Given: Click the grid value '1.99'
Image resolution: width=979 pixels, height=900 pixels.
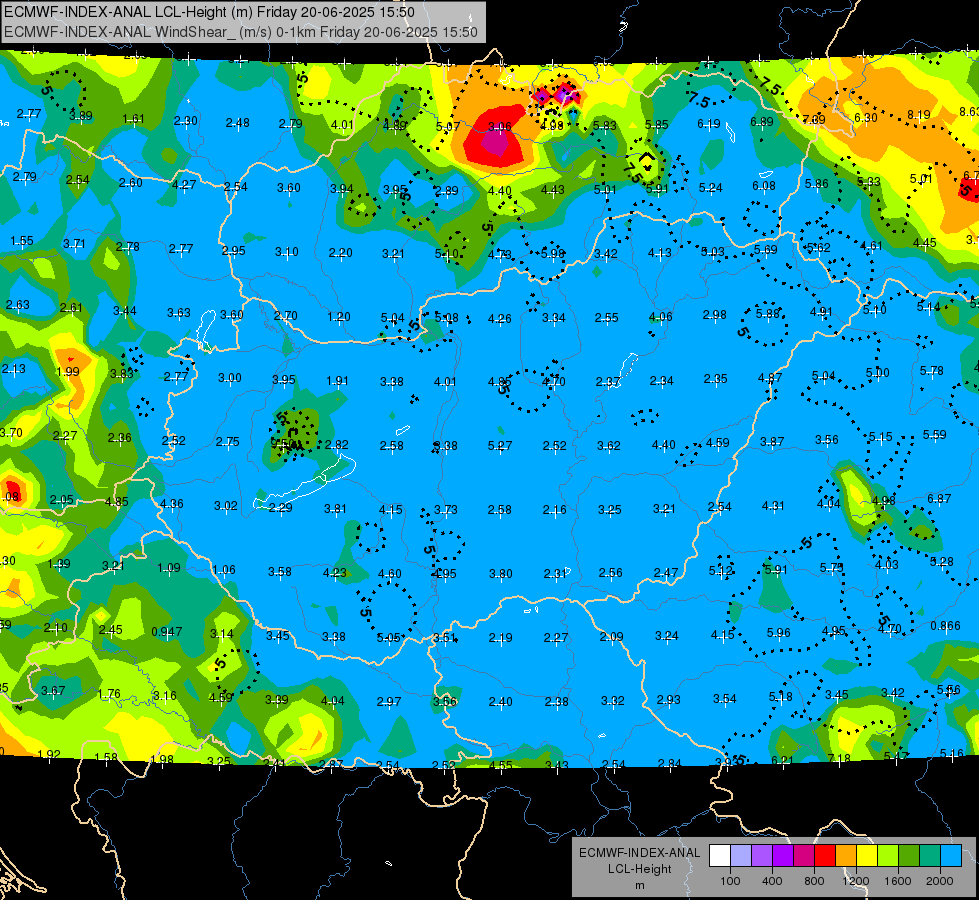Looking at the screenshot, I should point(67,372).
